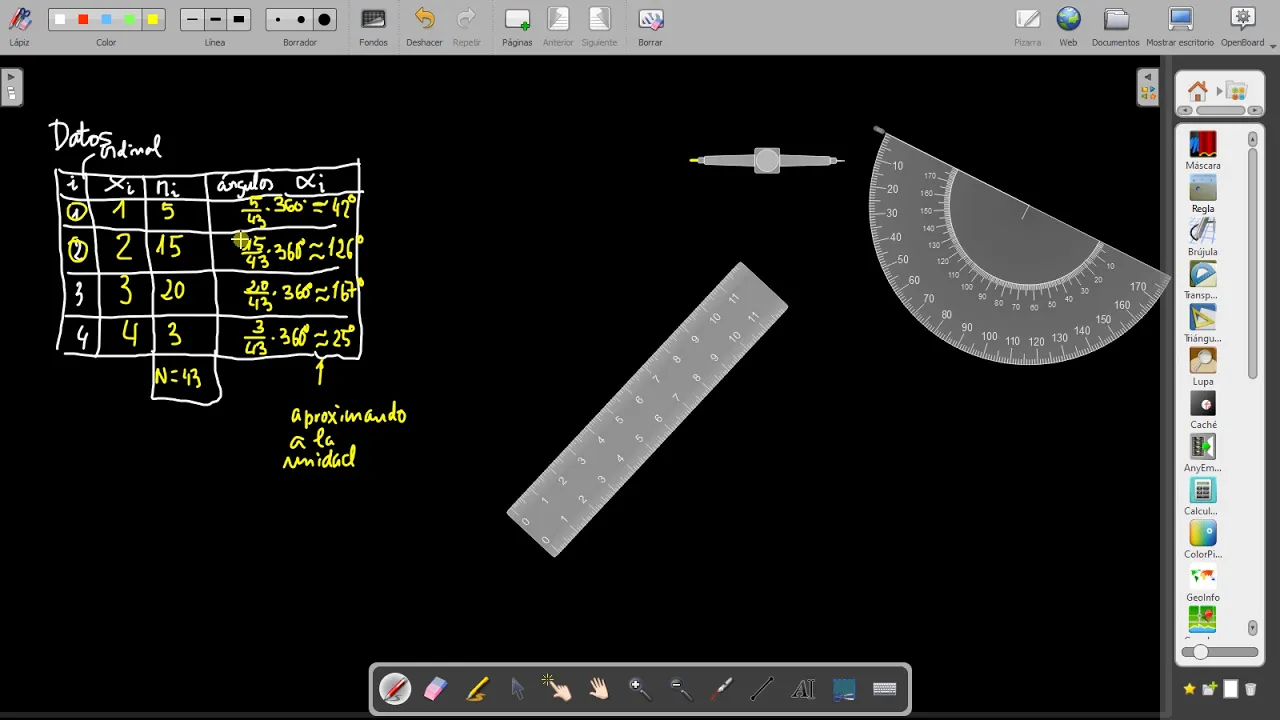The width and height of the screenshot is (1280, 720).
Task: Show the virtual keyboard
Action: [x=884, y=689]
